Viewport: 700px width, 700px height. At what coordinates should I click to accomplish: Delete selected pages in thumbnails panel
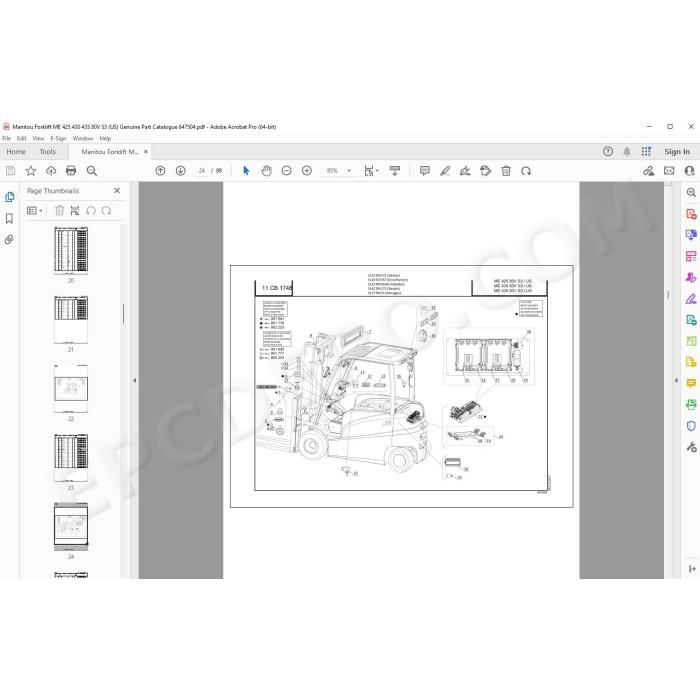tap(59, 210)
